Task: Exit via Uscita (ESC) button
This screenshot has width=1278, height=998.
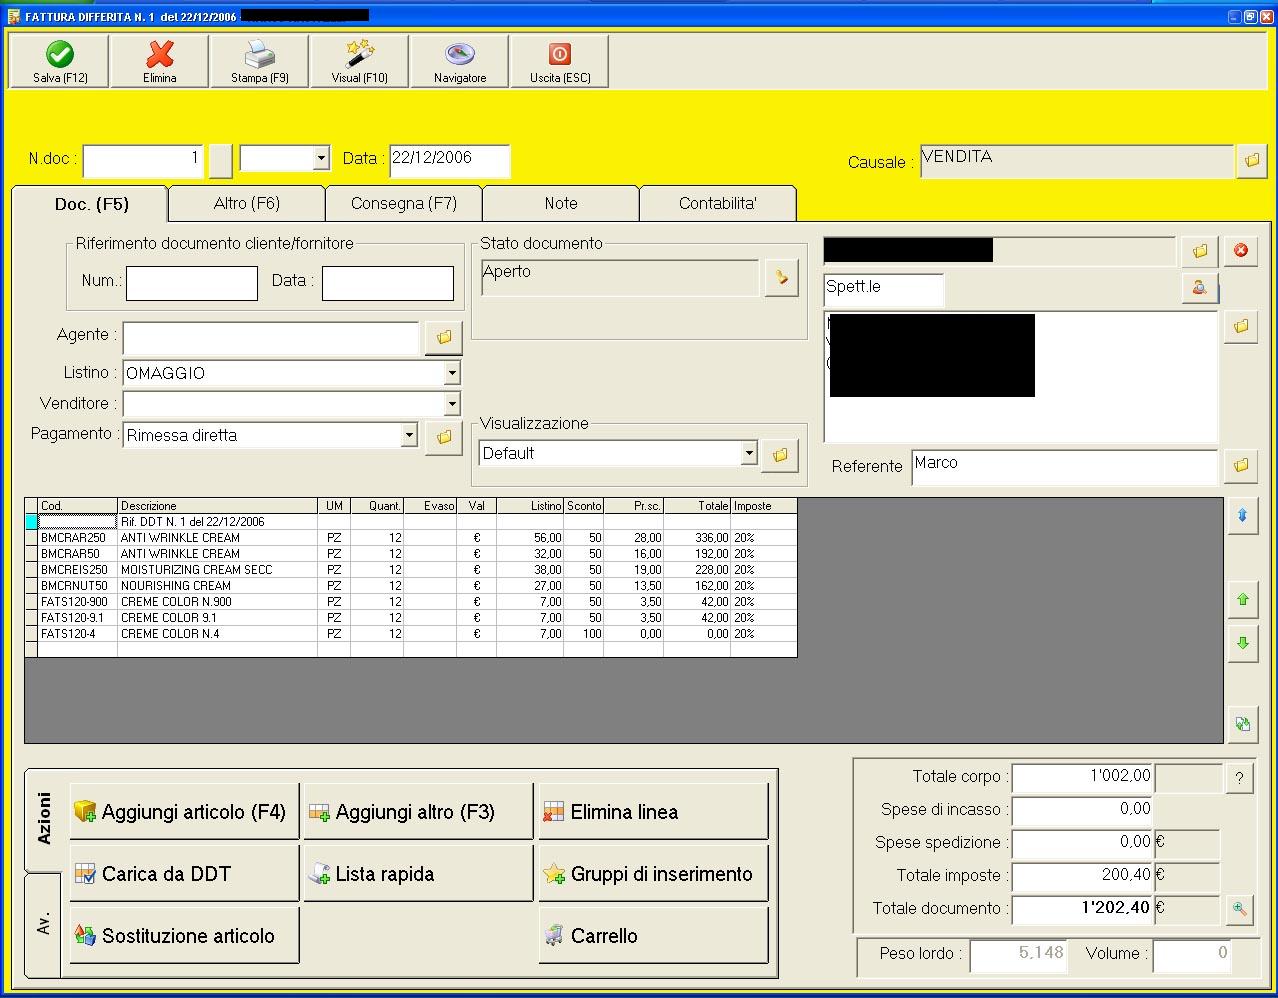Action: (559, 62)
